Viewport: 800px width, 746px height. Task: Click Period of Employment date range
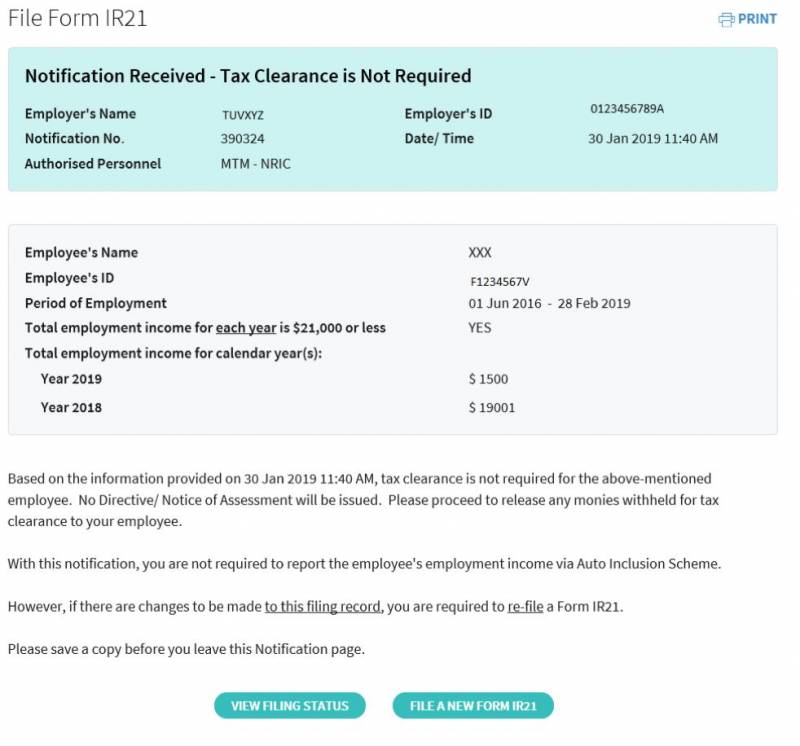pyautogui.click(x=549, y=304)
